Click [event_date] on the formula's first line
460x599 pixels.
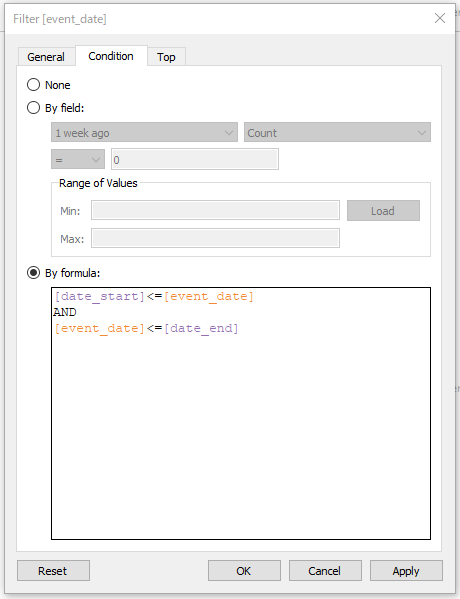tap(209, 296)
